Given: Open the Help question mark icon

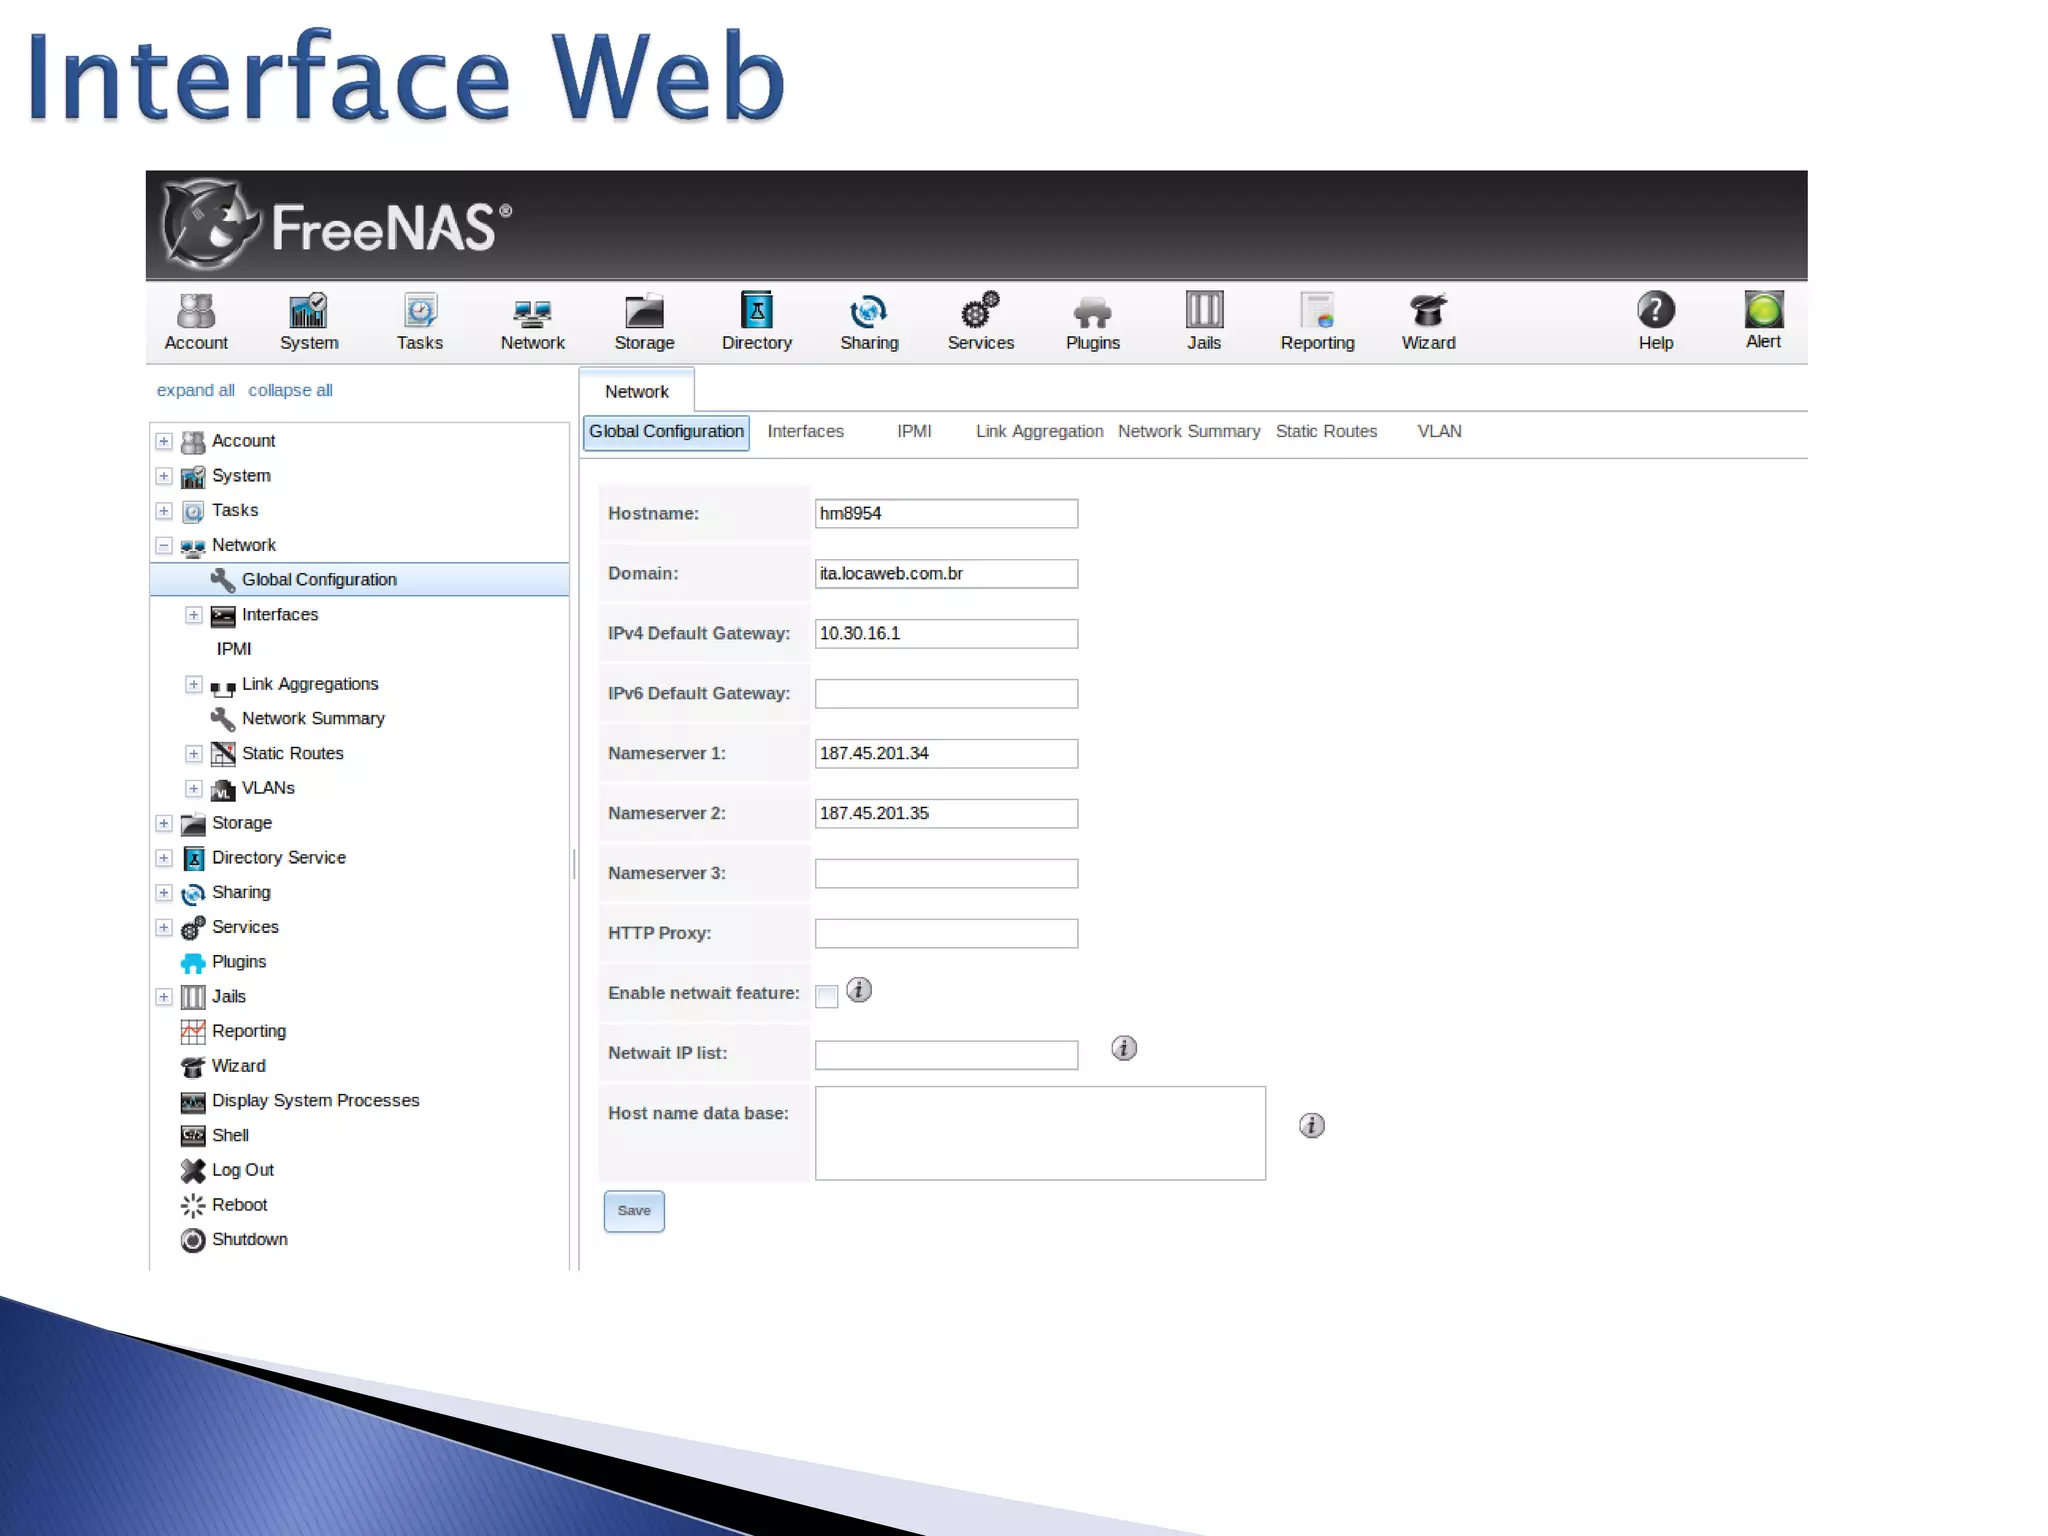Looking at the screenshot, I should pyautogui.click(x=1655, y=311).
